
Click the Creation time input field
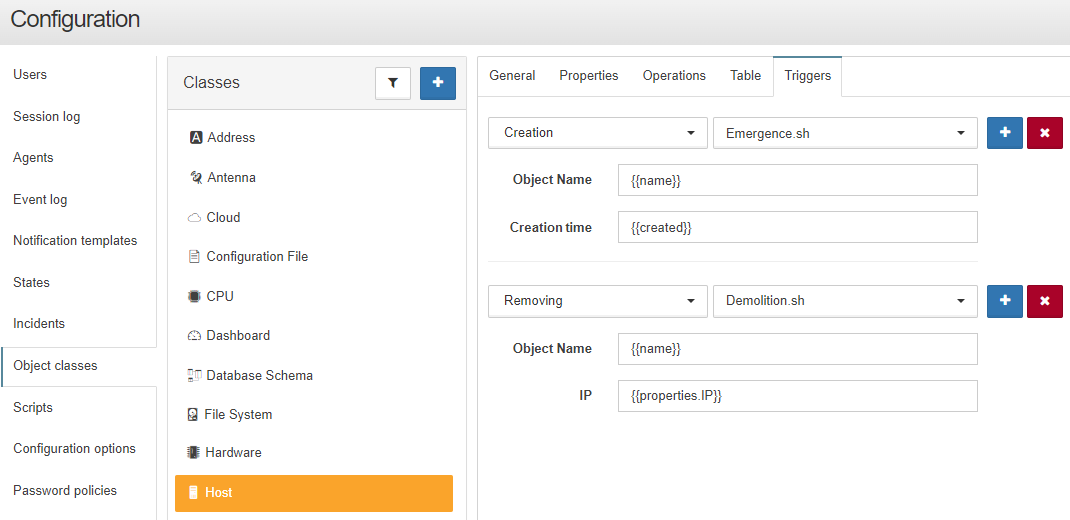[x=798, y=227]
